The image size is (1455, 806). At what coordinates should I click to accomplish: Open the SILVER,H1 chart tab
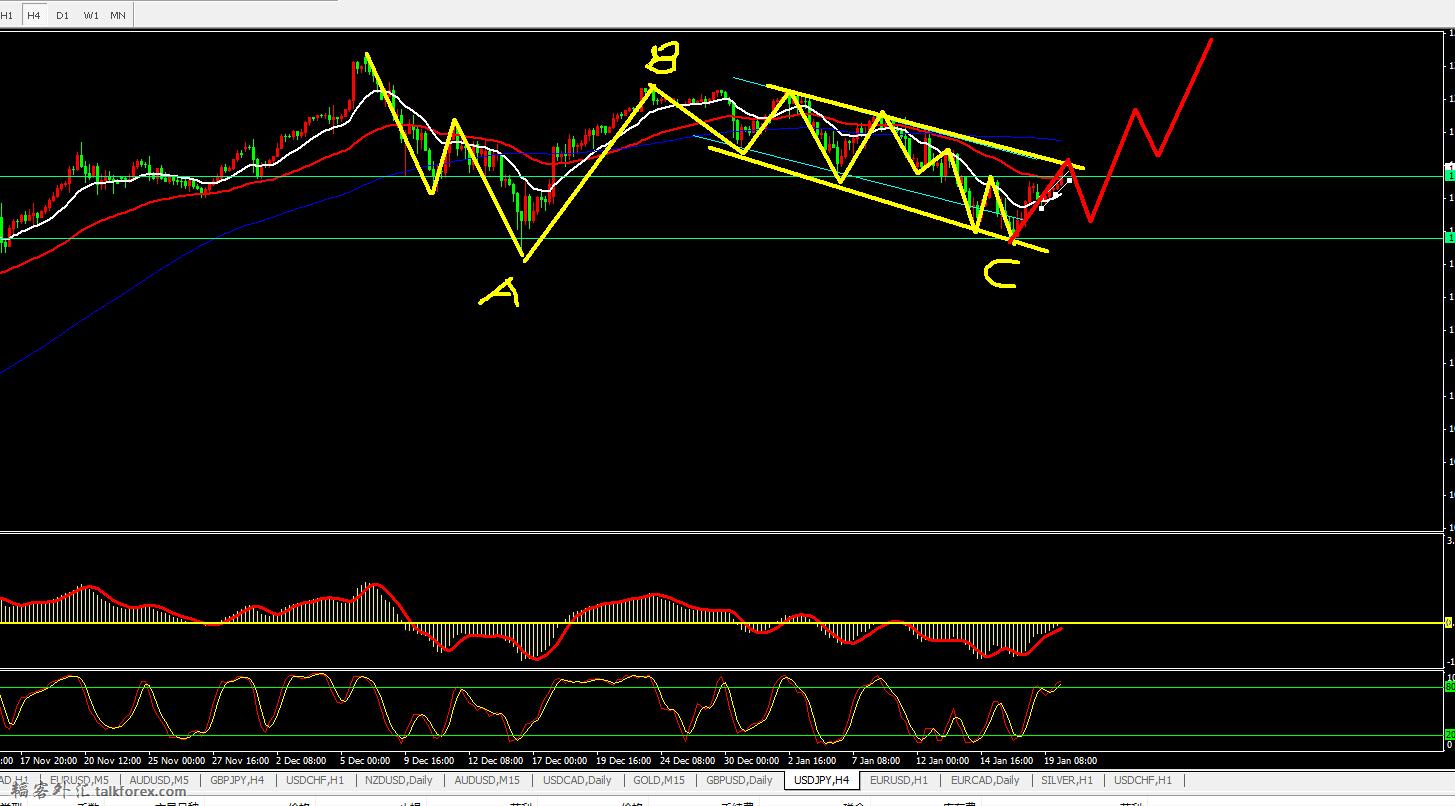[x=1067, y=780]
